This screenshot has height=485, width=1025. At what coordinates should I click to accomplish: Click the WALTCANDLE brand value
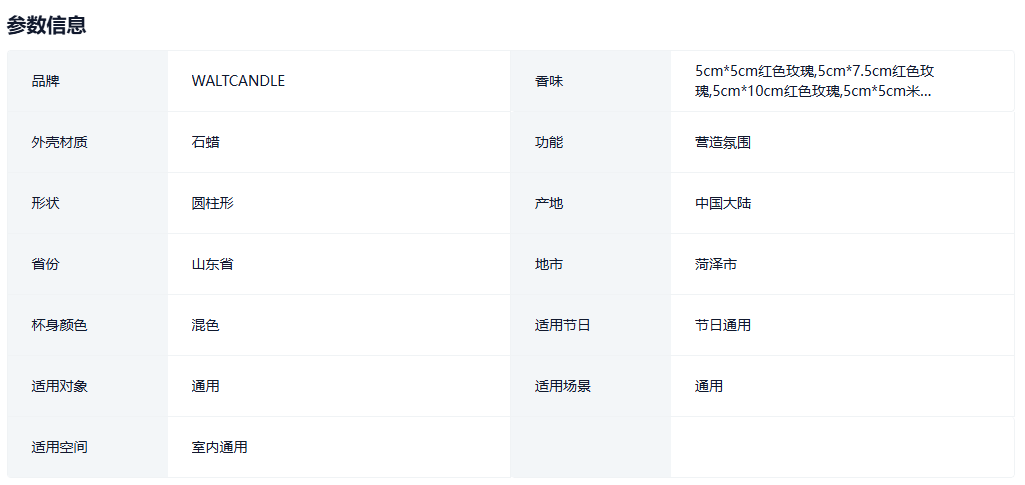point(238,81)
